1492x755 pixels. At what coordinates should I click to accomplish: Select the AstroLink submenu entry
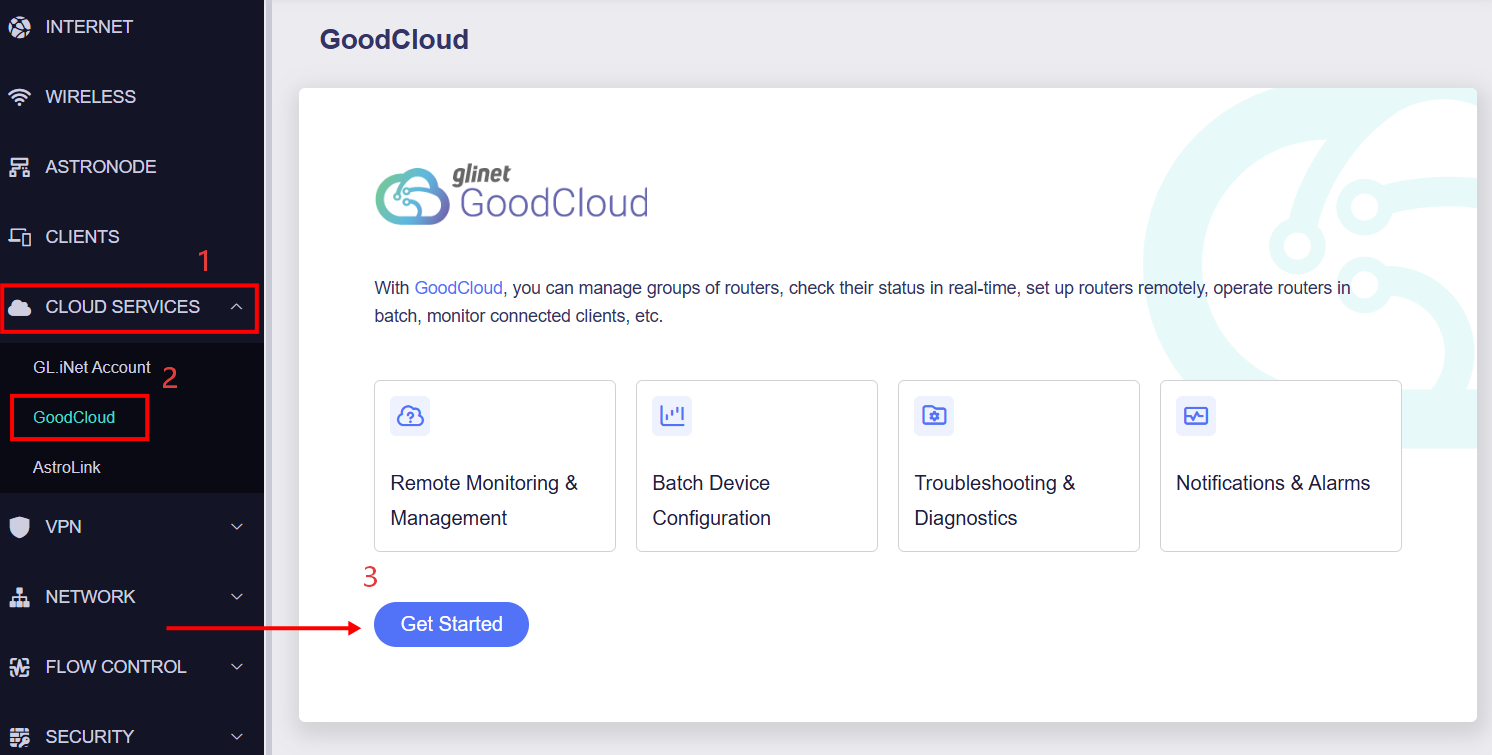67,467
